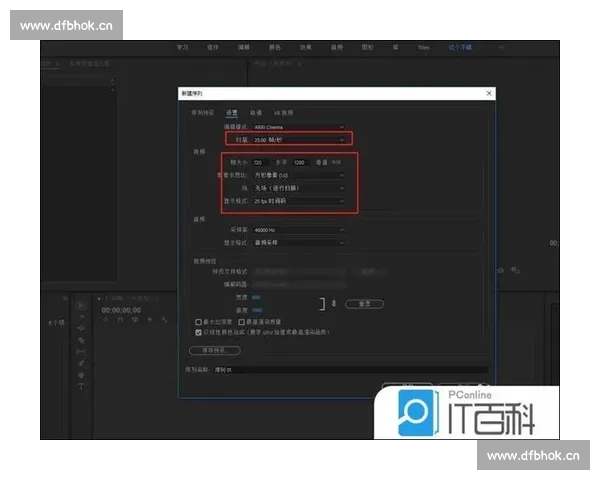This screenshot has height=480, width=600.
Task: Expand the 采样率 48000 Hz dropdown
Action: (x=298, y=229)
